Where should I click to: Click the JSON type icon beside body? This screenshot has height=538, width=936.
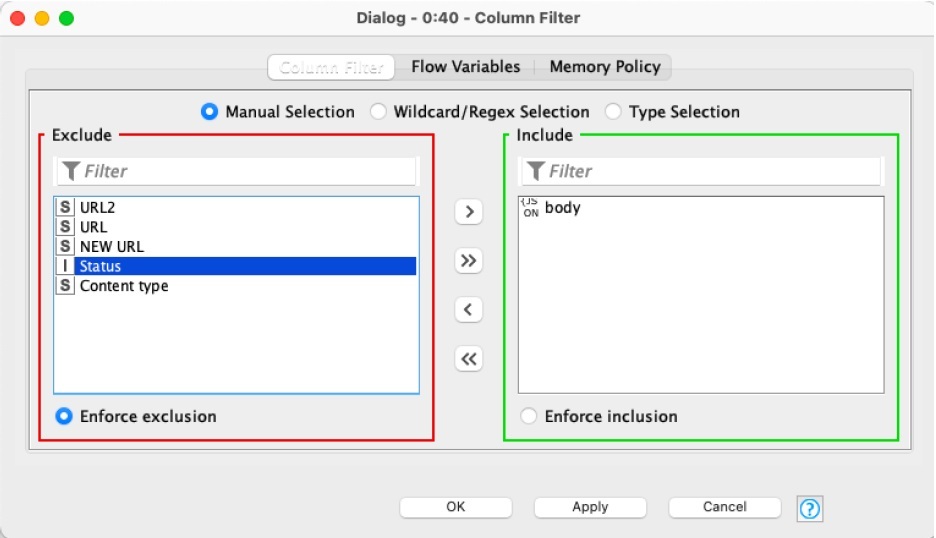click(530, 208)
